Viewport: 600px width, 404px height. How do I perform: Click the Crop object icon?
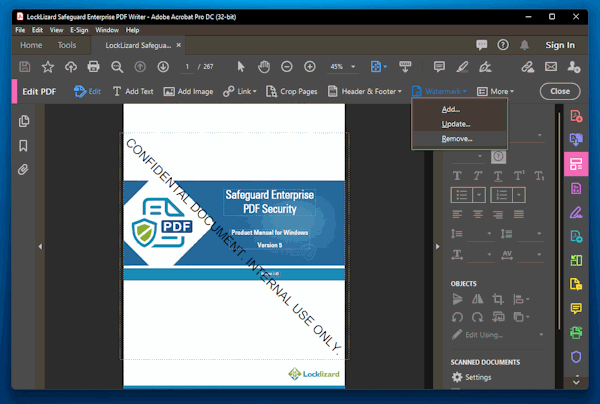(498, 299)
